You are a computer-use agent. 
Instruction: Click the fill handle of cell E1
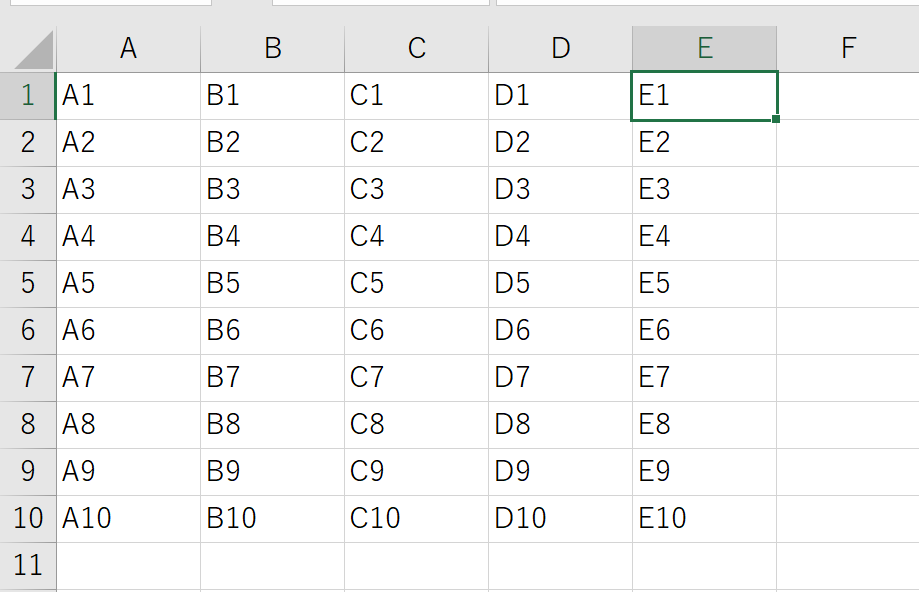point(776,119)
